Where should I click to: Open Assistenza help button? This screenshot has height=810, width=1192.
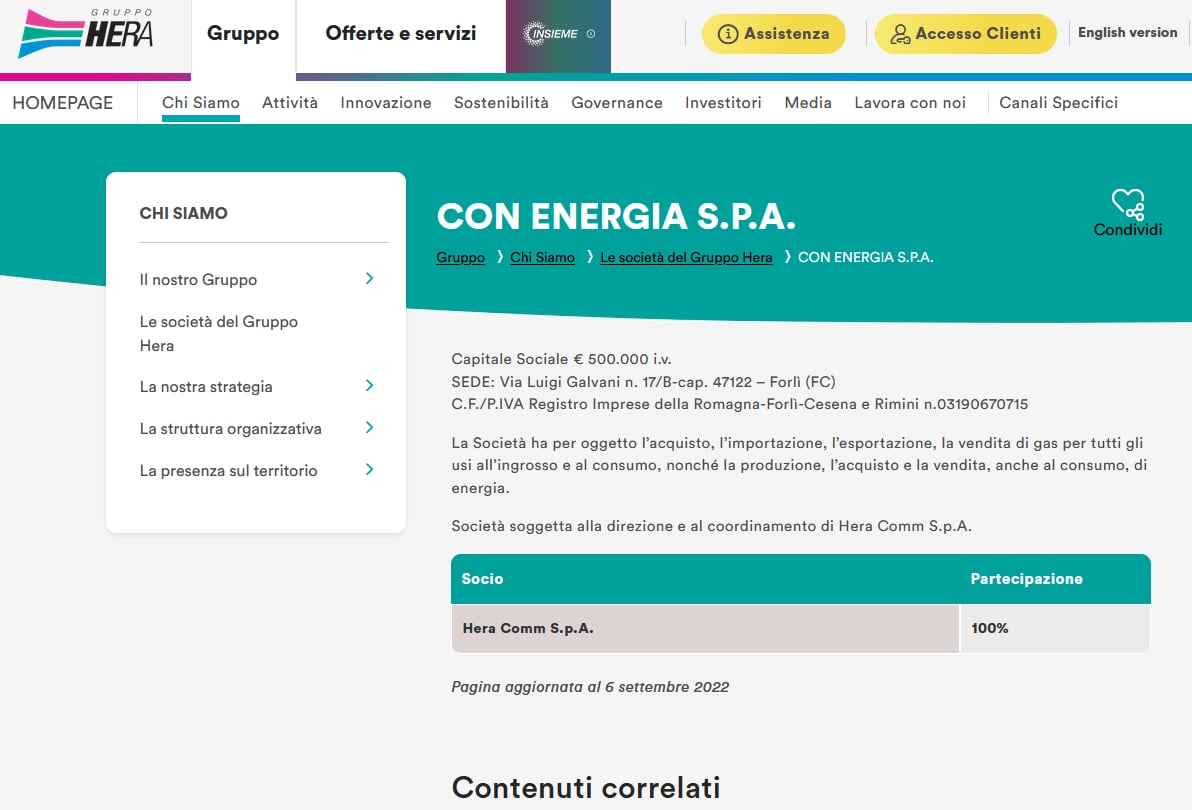point(773,34)
